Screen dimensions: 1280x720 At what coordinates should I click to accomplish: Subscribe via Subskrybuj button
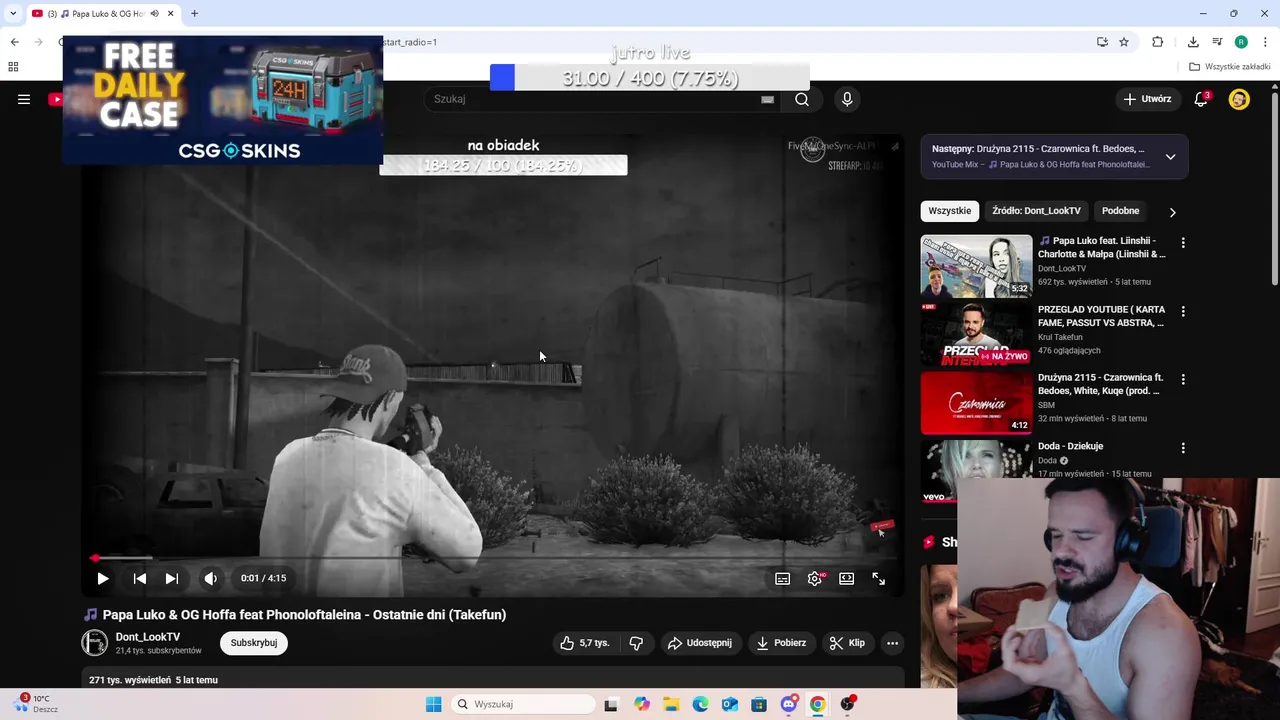click(254, 643)
